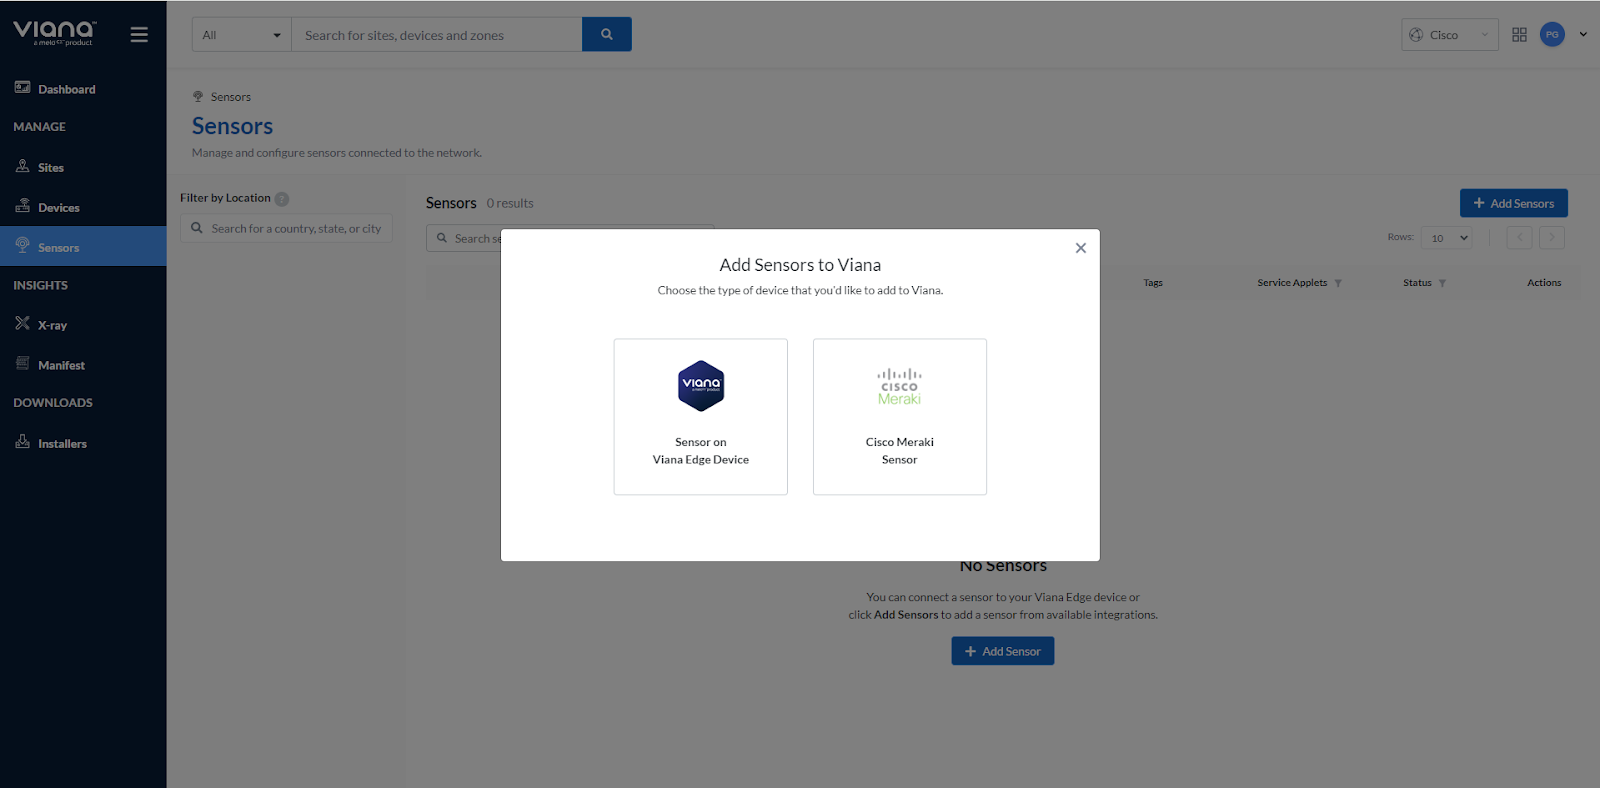
Task: Click the Service Applets filter icon
Action: tap(1338, 283)
